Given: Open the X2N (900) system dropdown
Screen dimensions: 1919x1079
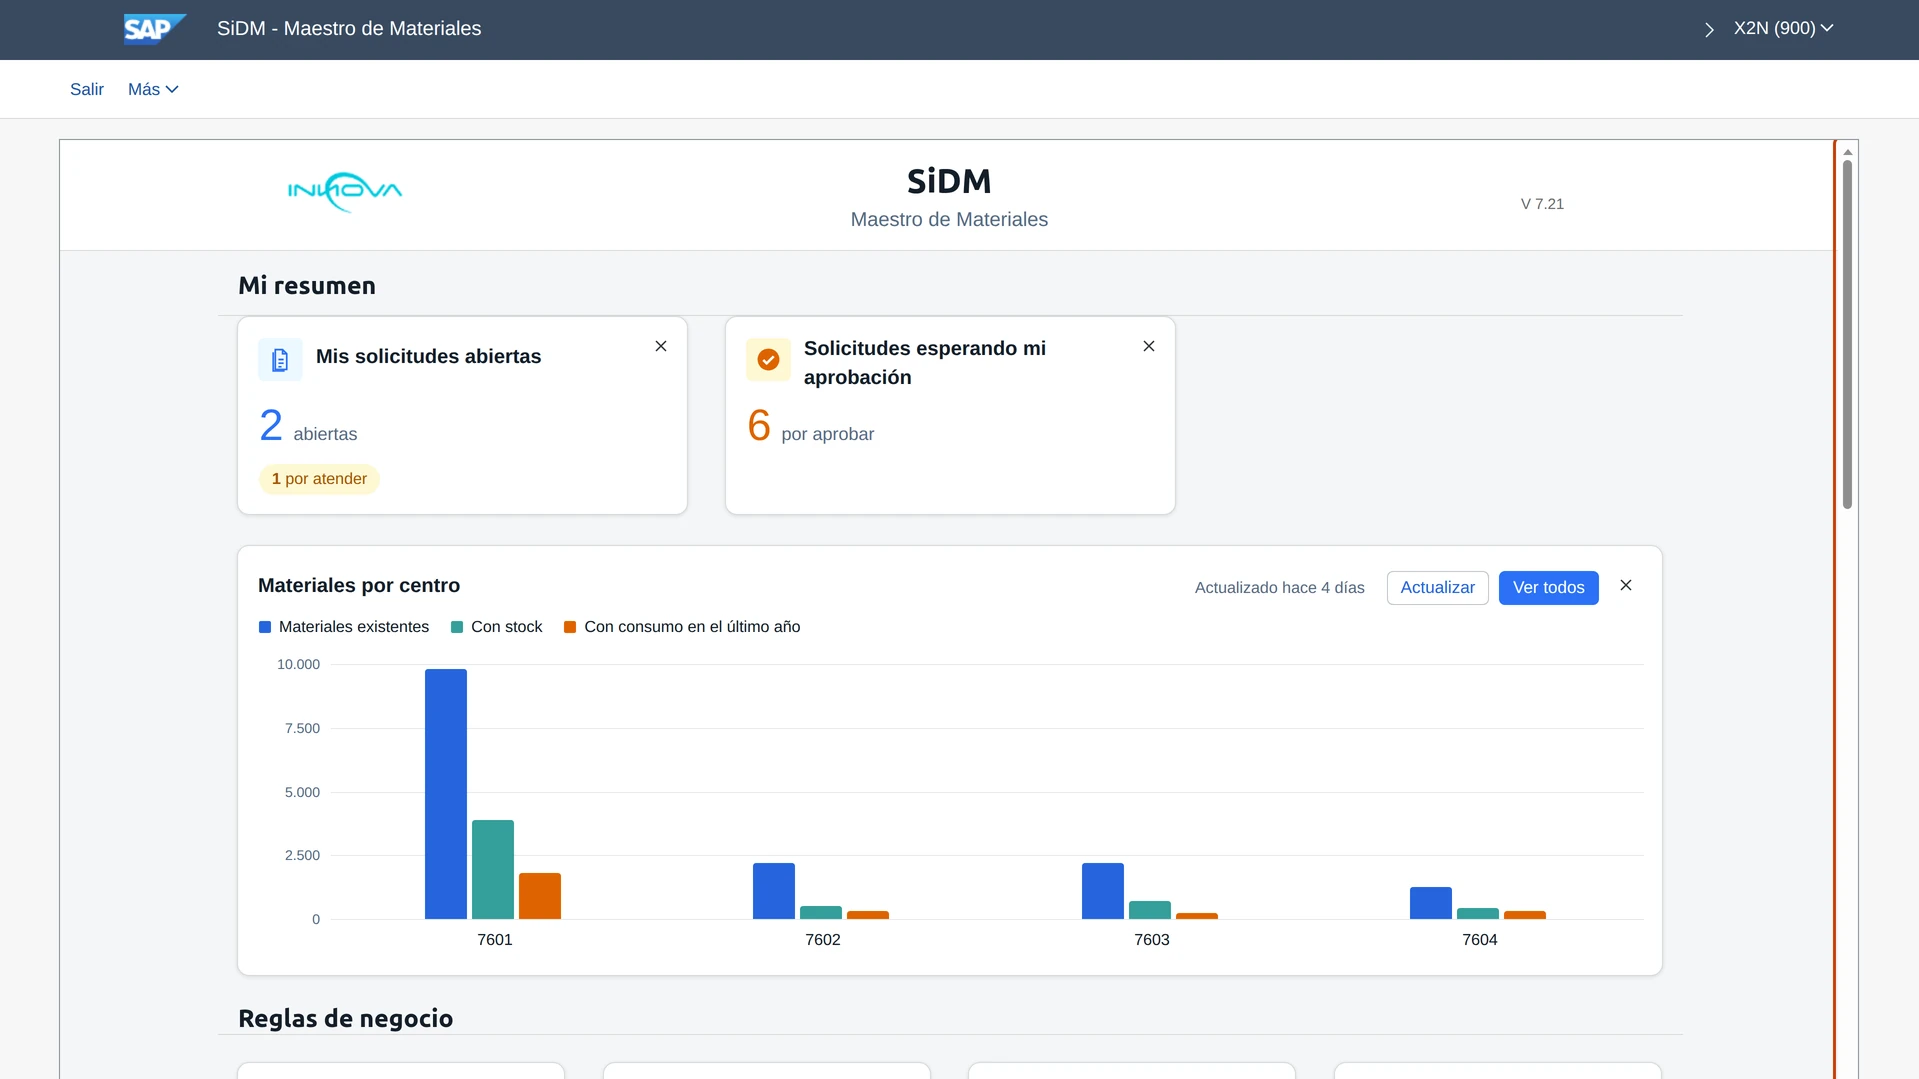Looking at the screenshot, I should click(x=1783, y=29).
